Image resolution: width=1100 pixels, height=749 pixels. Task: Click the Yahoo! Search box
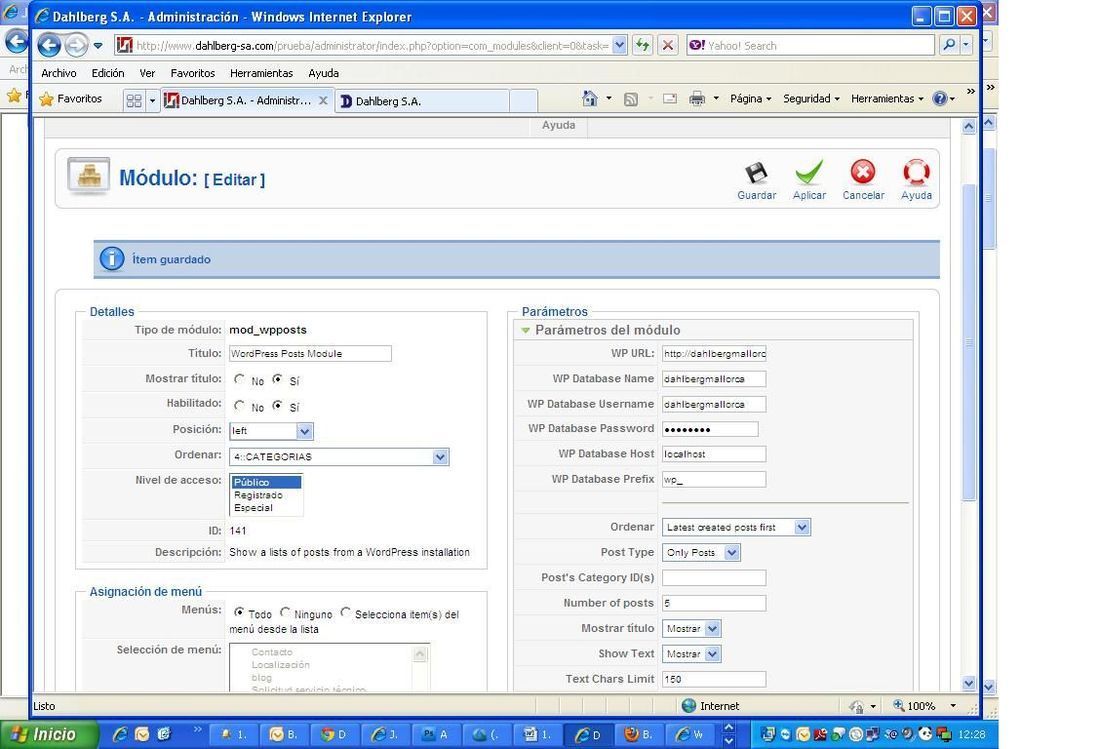tap(811, 46)
